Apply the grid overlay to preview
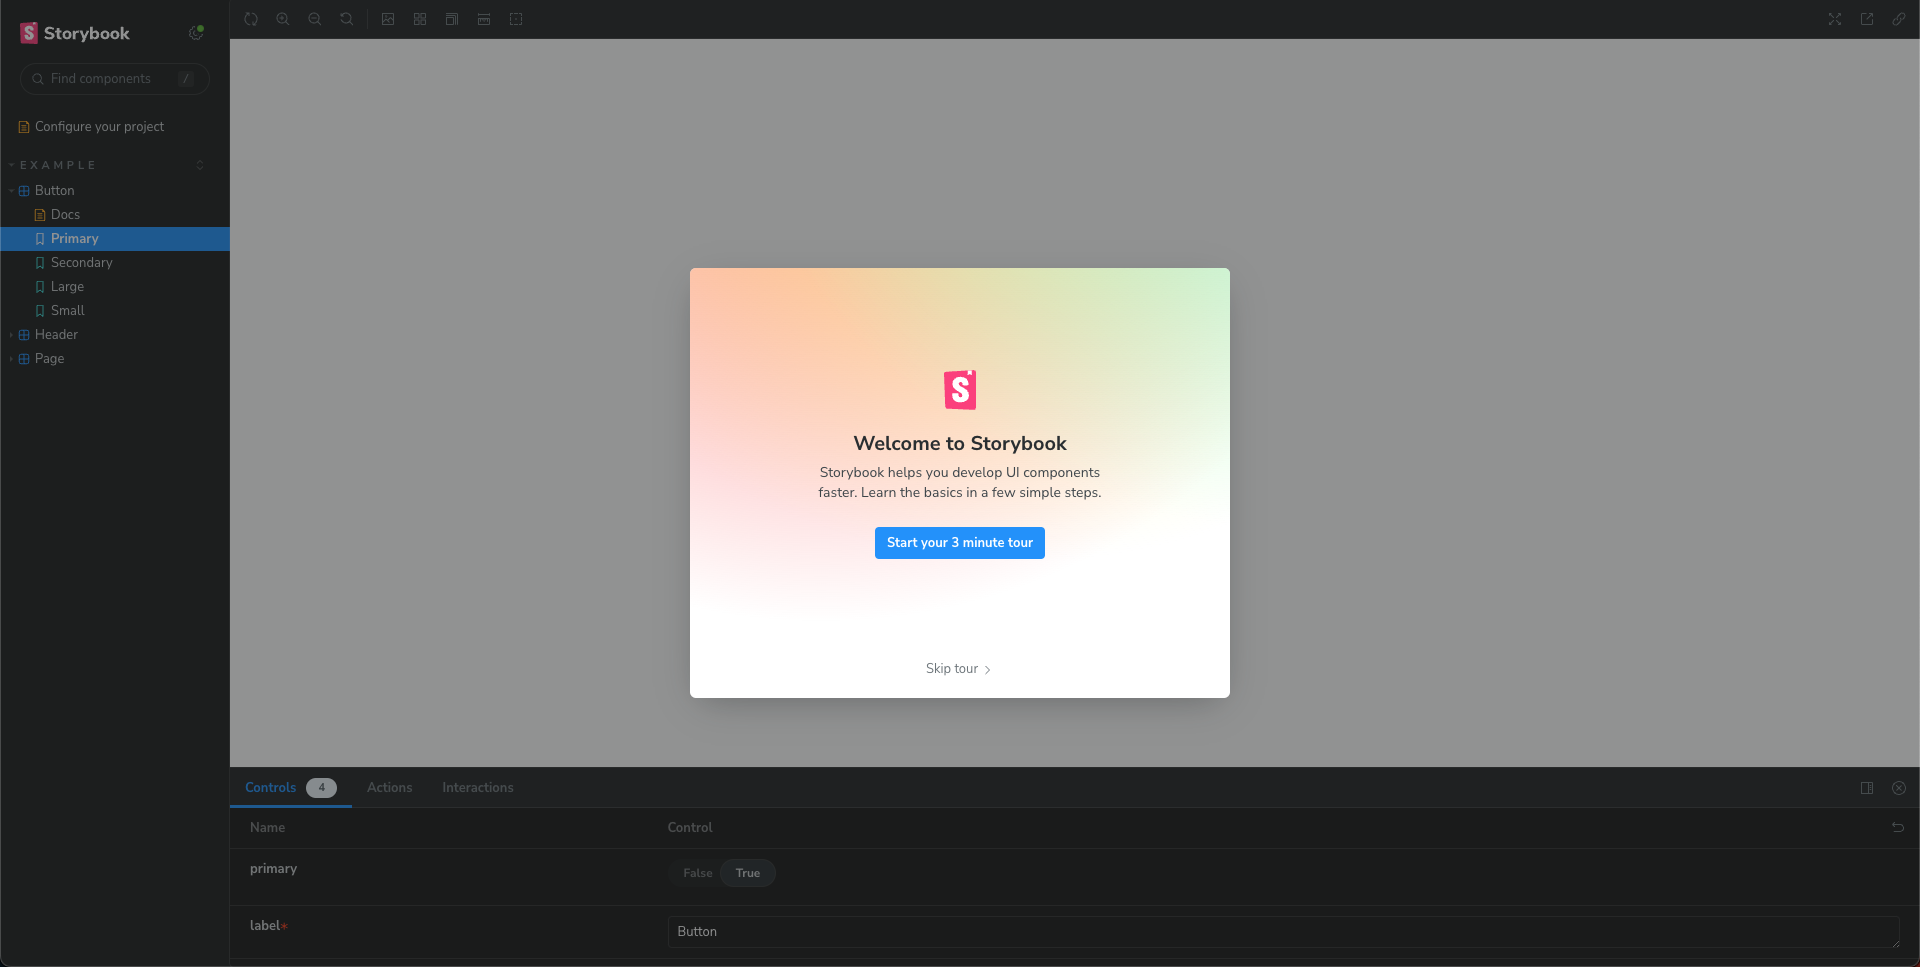Viewport: 1920px width, 967px height. pos(420,19)
